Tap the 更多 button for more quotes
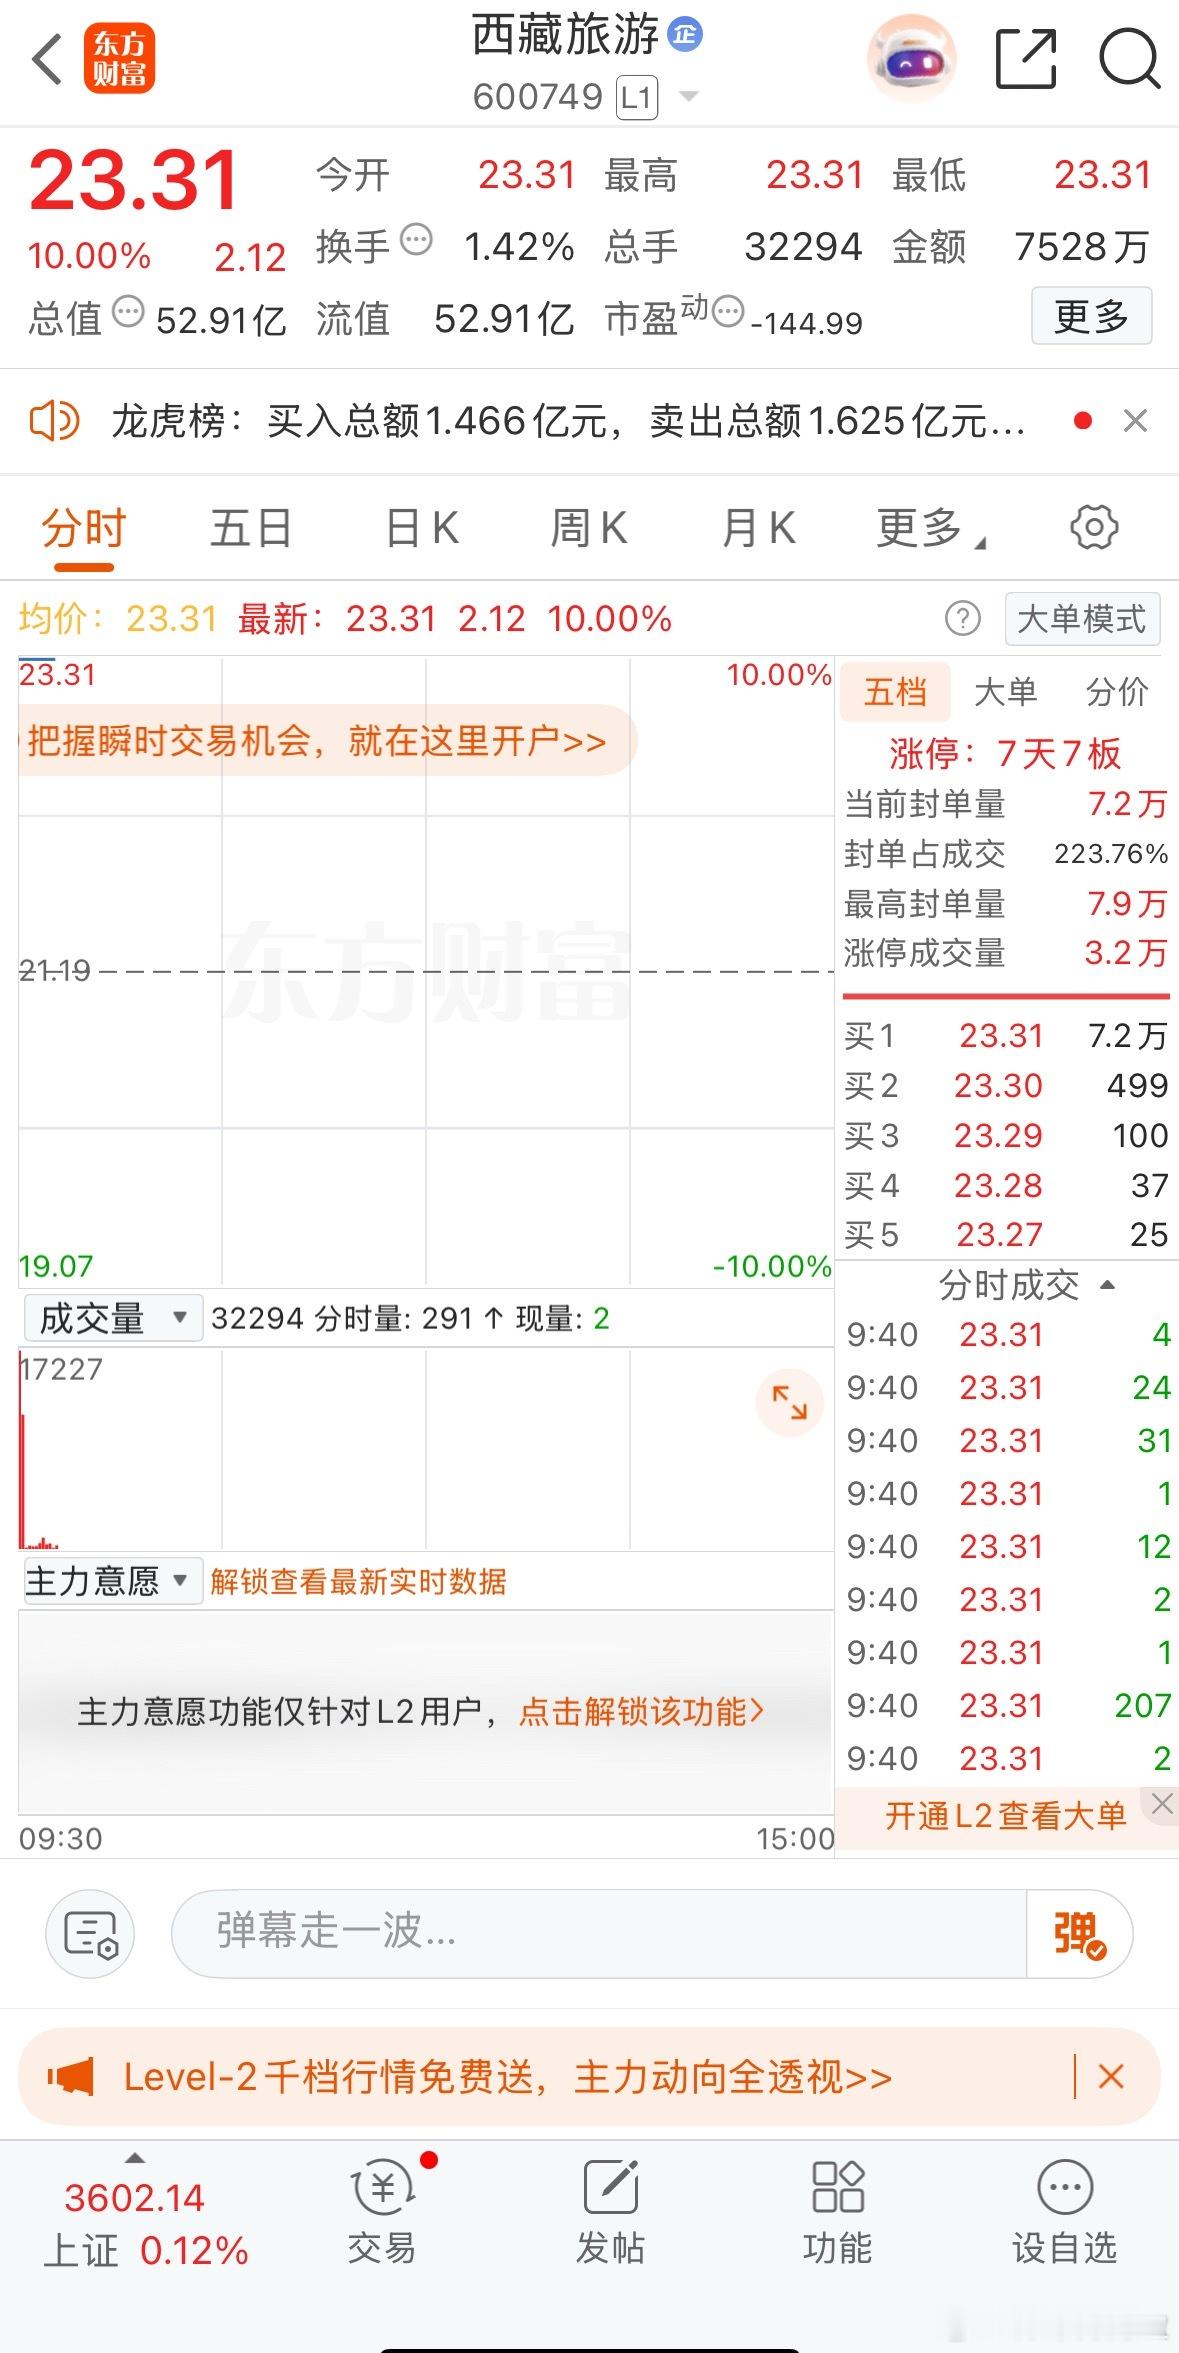This screenshot has width=1179, height=2353. coord(1091,316)
